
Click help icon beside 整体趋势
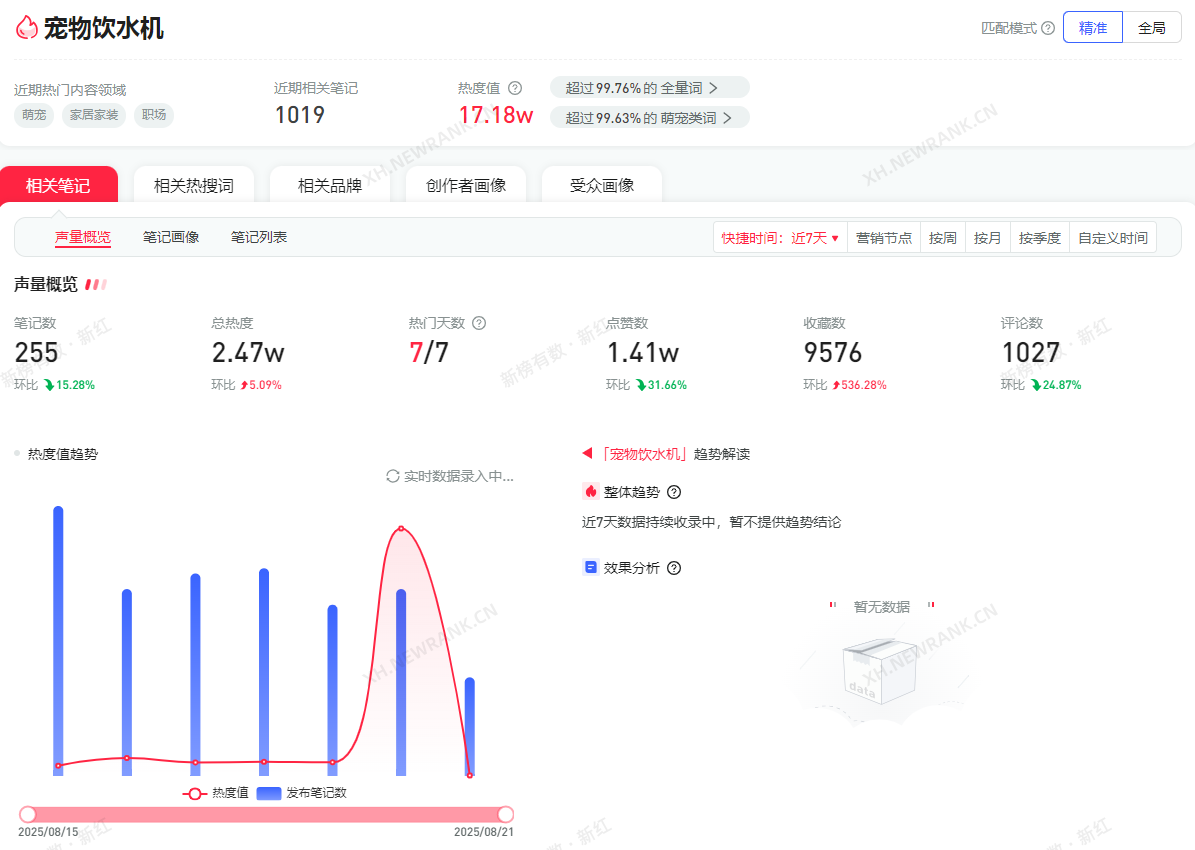click(x=674, y=492)
